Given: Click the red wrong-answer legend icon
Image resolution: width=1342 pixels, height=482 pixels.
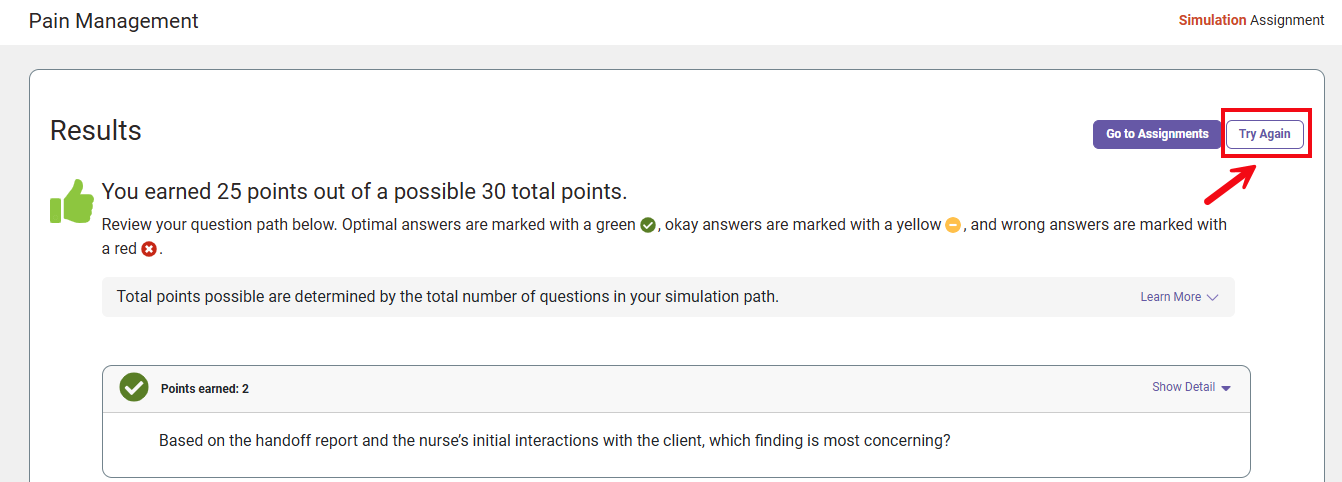Looking at the screenshot, I should pos(149,249).
